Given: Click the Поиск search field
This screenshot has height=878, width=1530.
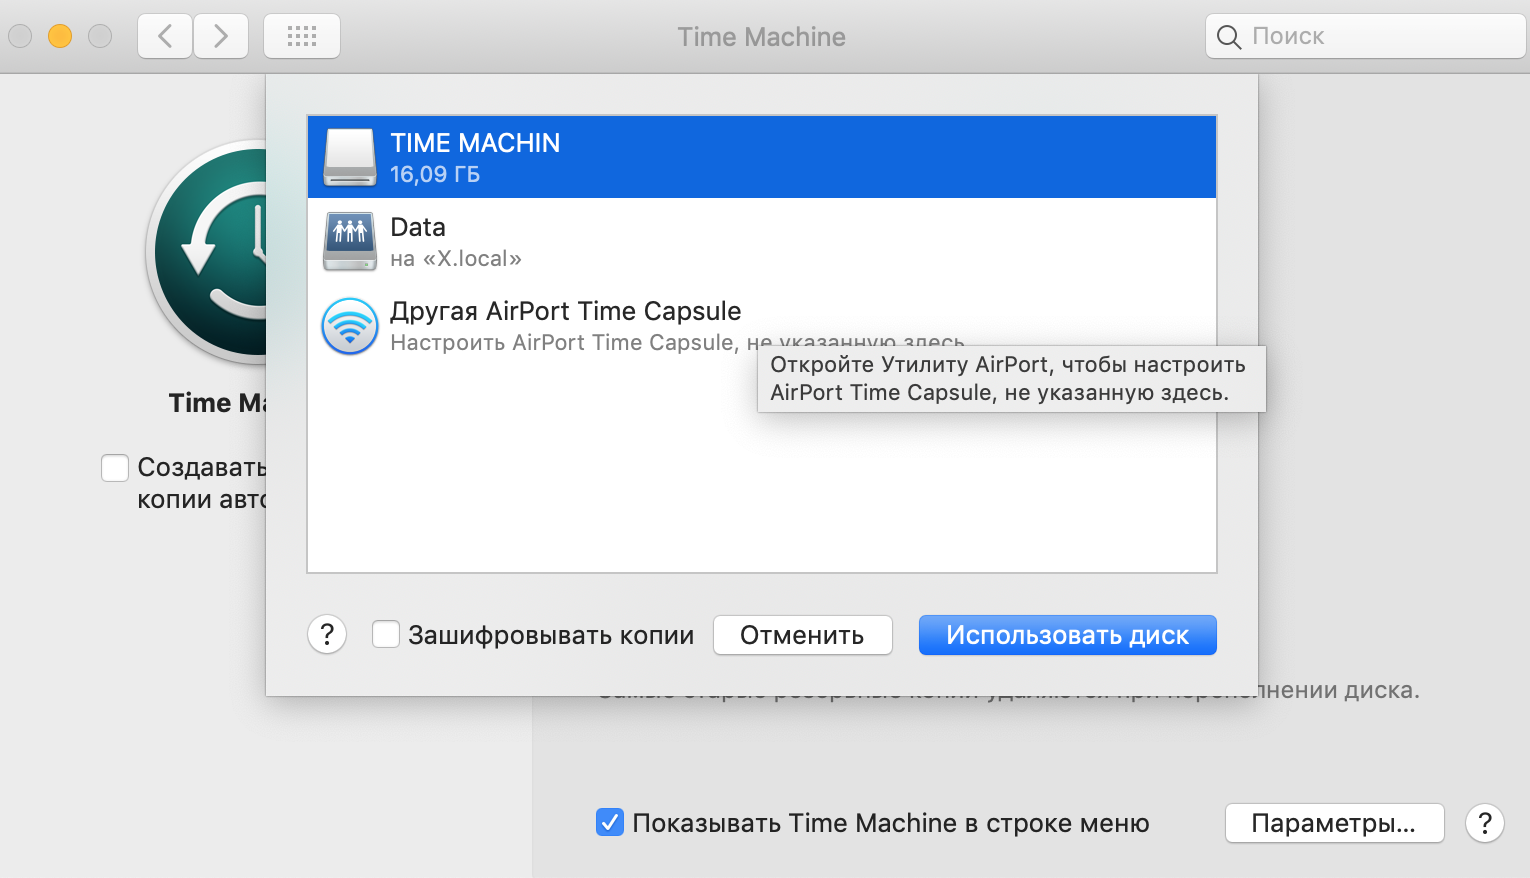Looking at the screenshot, I should pyautogui.click(x=1365, y=36).
